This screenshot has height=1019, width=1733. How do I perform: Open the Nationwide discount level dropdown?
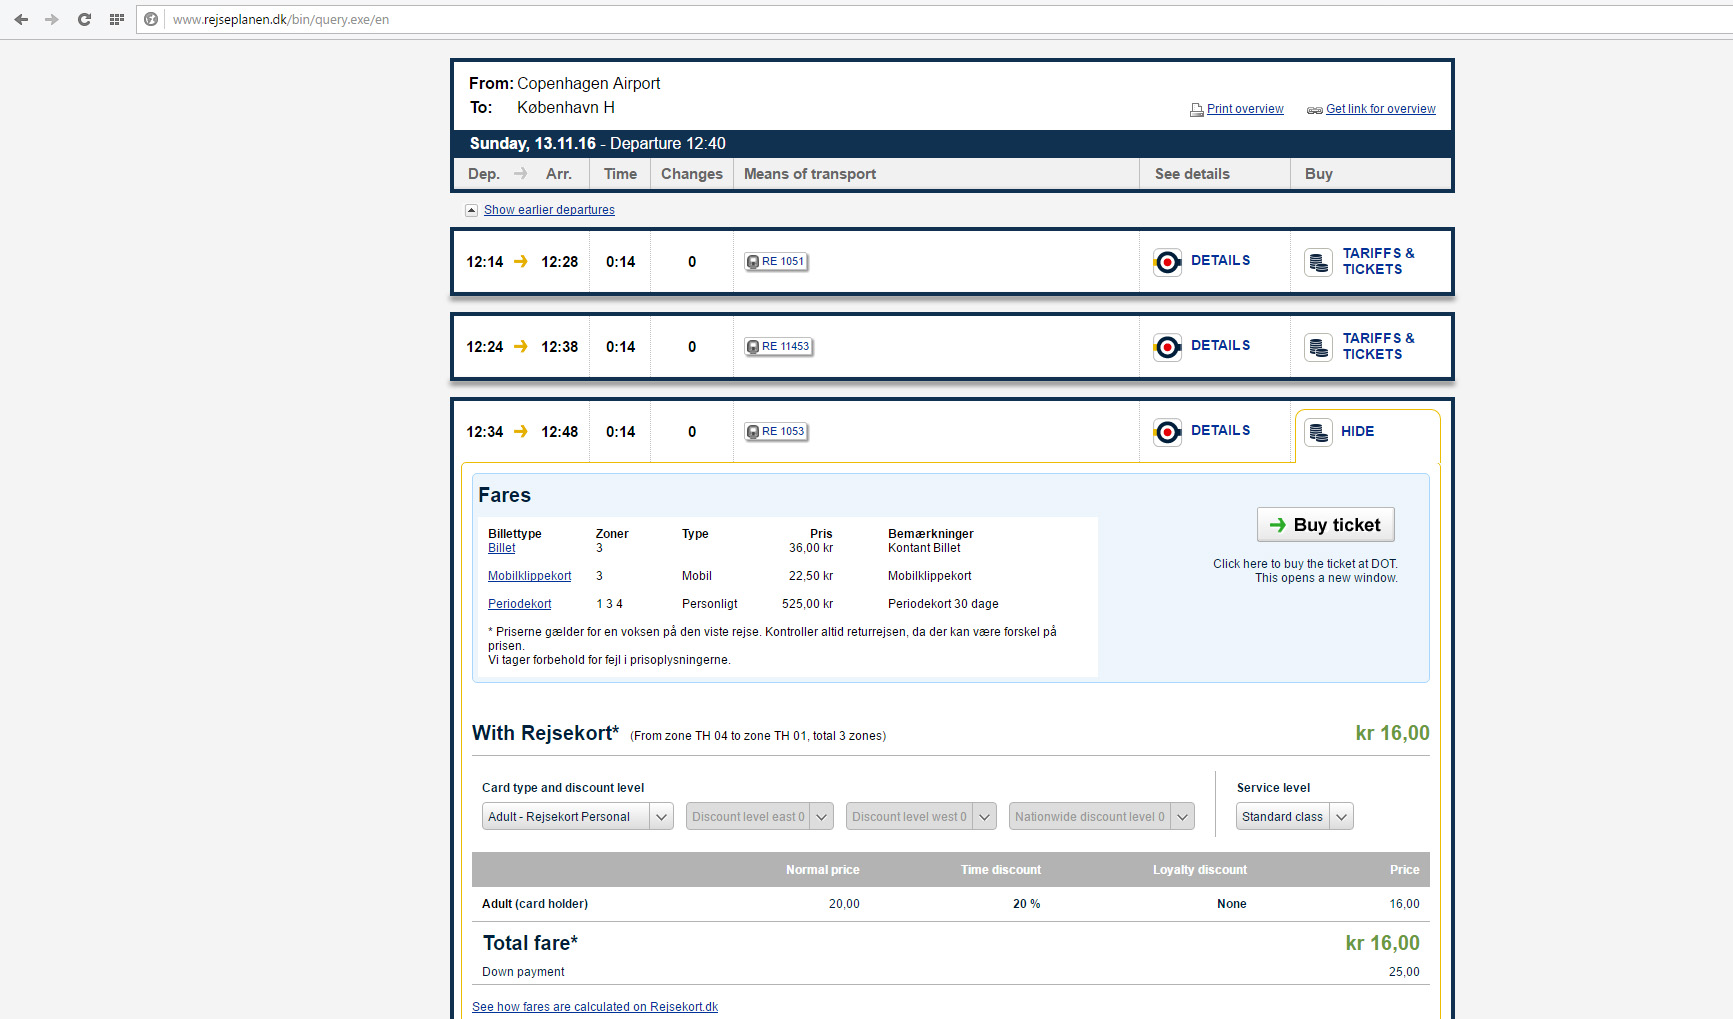click(x=1101, y=817)
